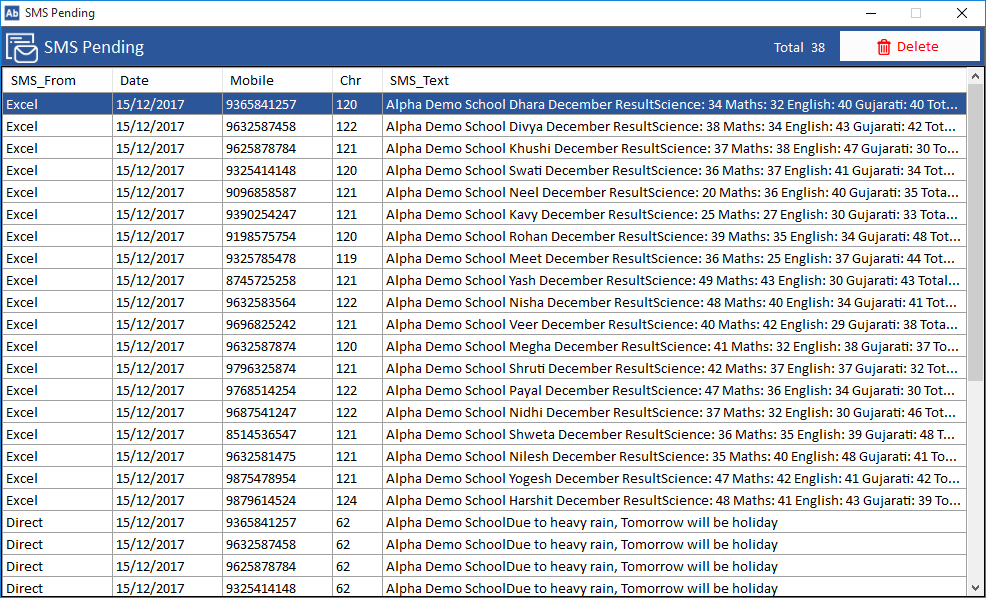Image resolution: width=986 pixels, height=598 pixels.
Task: Click mobile number 8514536547 cell
Action: [x=261, y=435]
